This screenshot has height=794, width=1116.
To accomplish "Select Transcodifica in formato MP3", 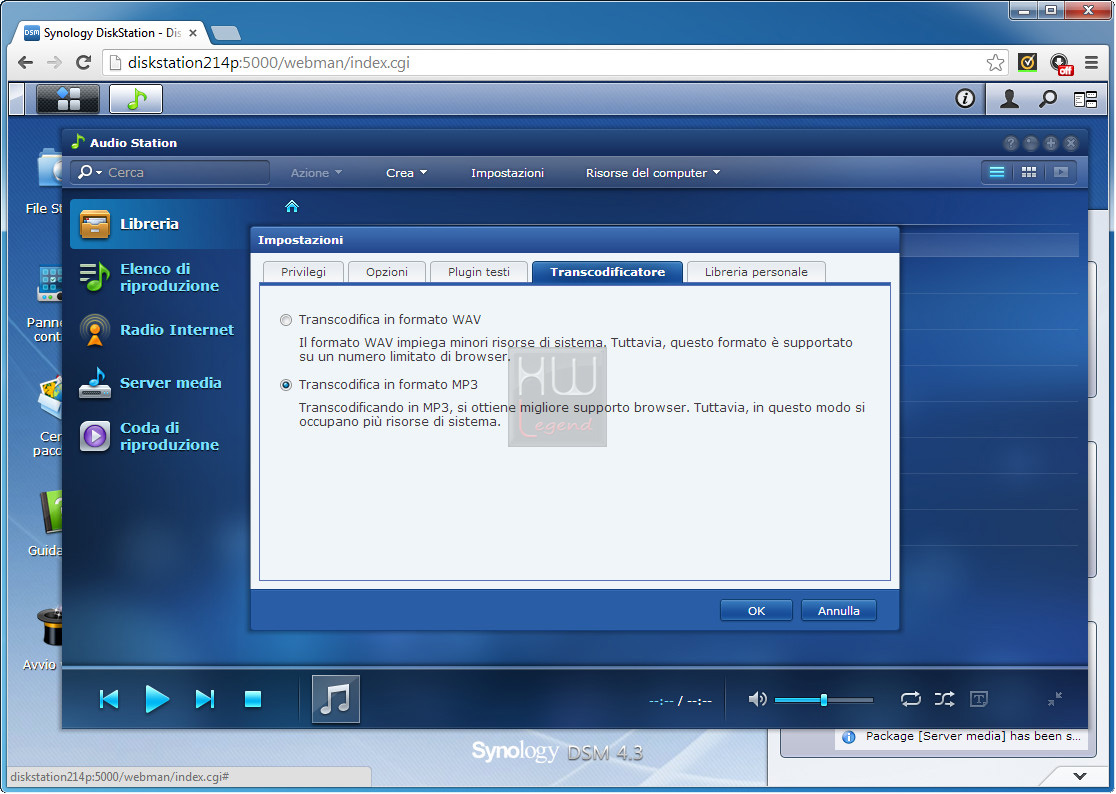I will pos(286,385).
